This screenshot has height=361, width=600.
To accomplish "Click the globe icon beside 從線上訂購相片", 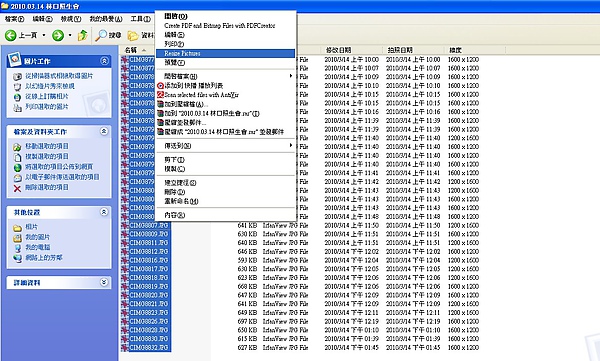I will (x=17, y=97).
